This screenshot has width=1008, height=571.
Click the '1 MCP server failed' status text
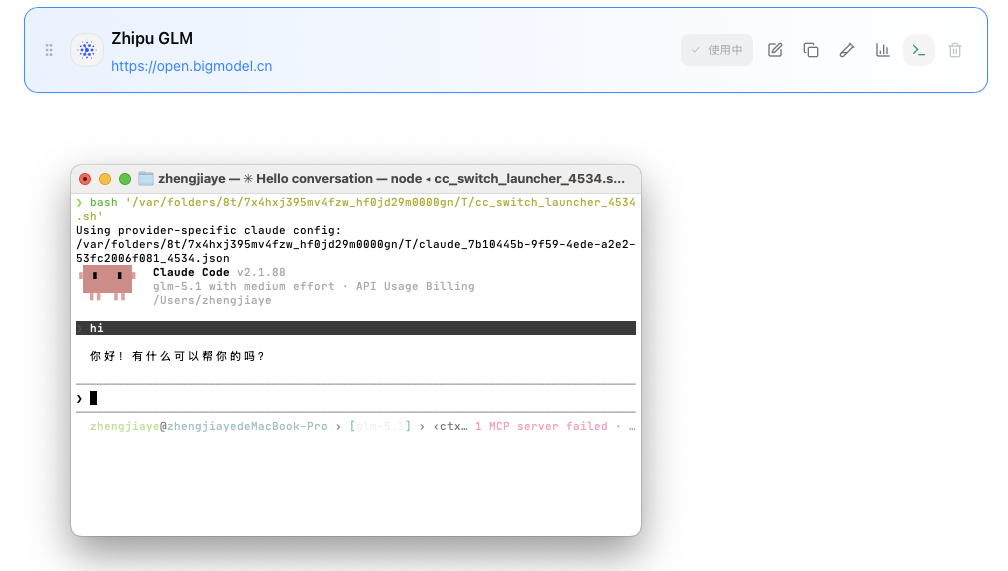pos(541,426)
